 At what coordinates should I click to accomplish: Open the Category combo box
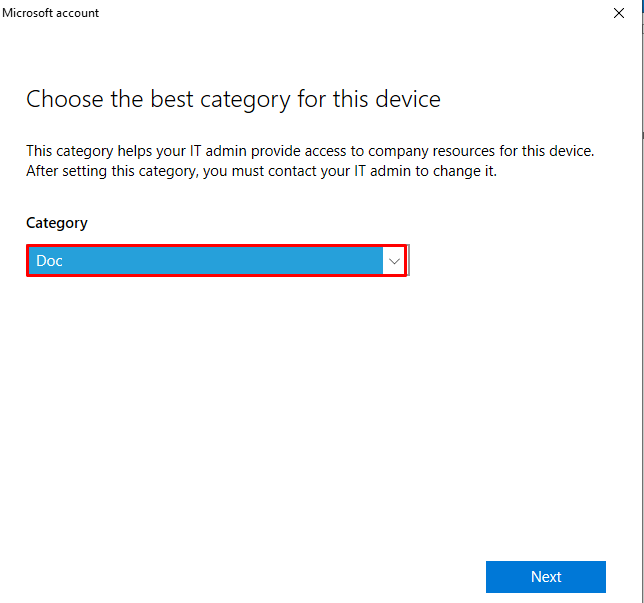[216, 261]
